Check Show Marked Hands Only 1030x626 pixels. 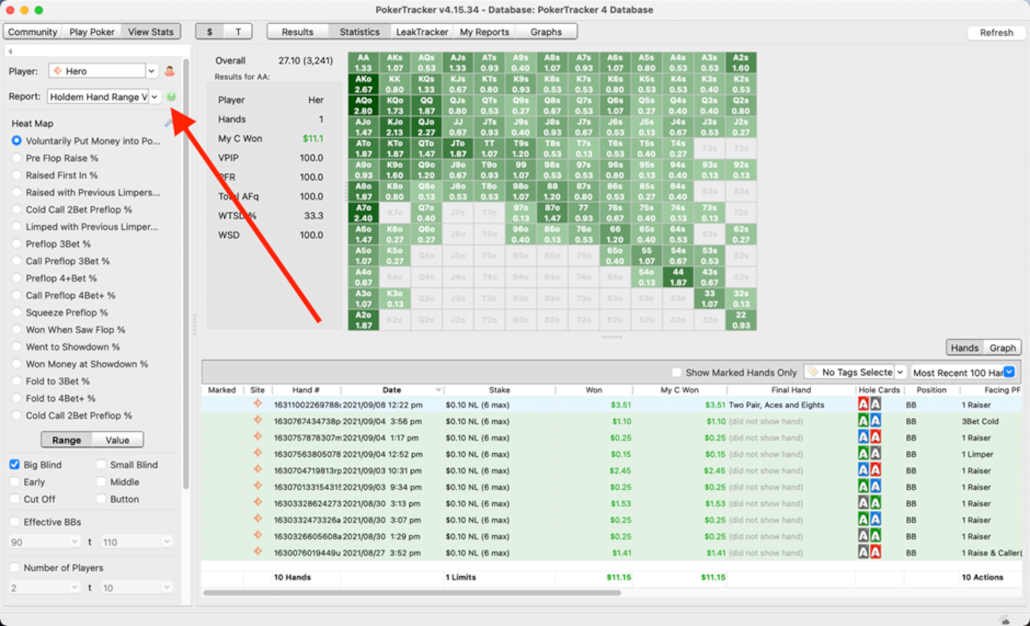(x=677, y=372)
